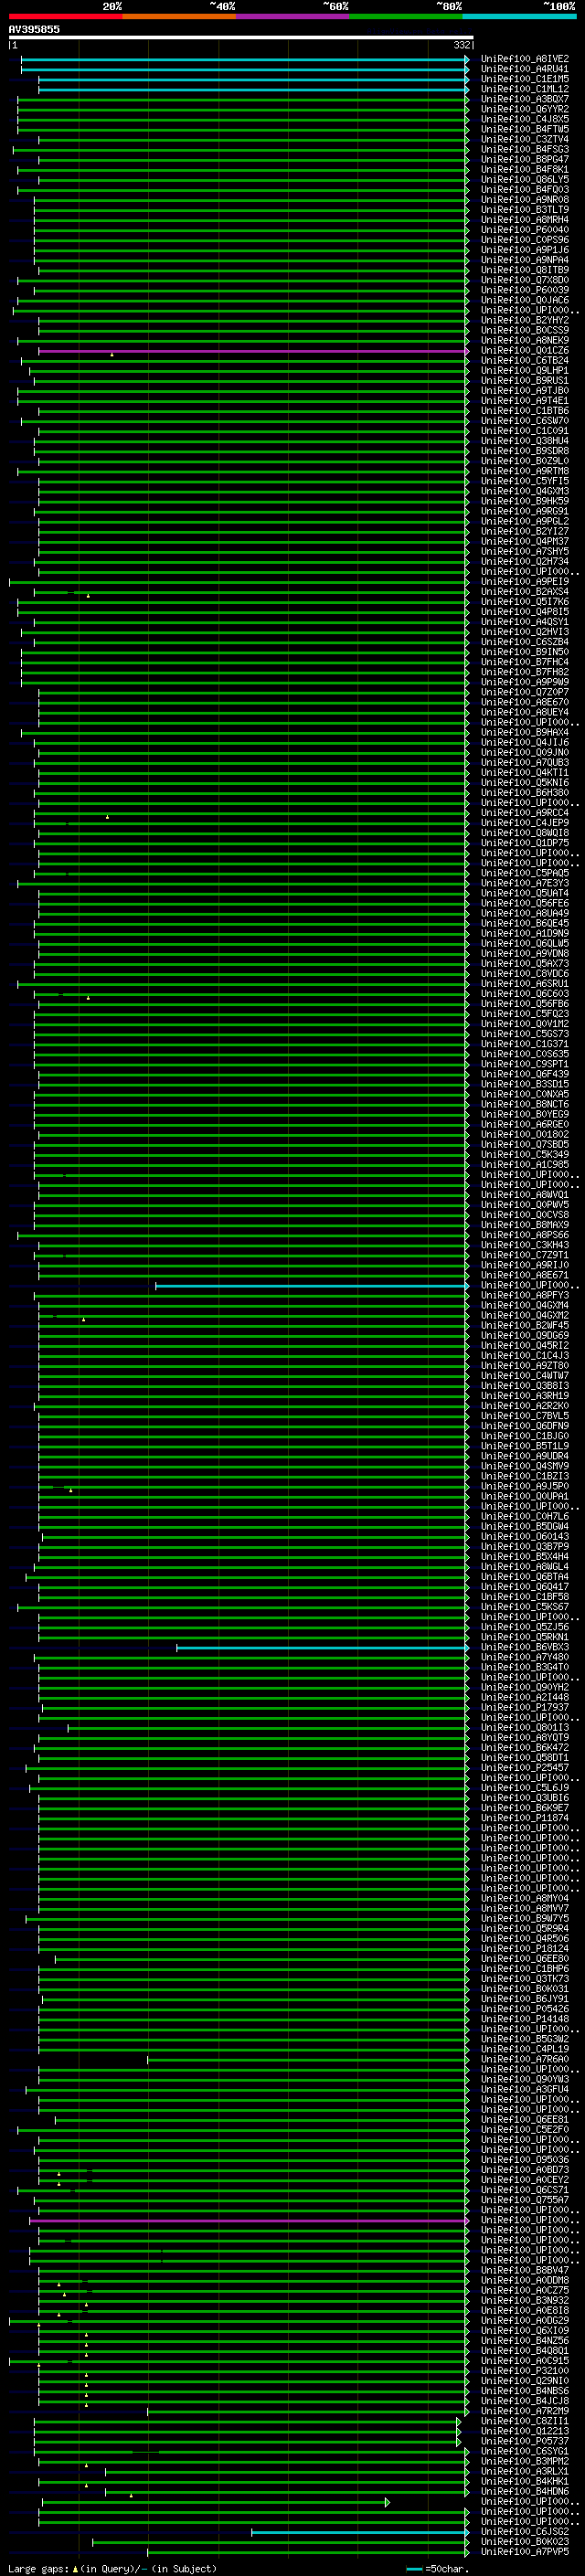Select hit UniRef100_Q86LY5
The width and height of the screenshot is (585, 2576).
(525, 180)
